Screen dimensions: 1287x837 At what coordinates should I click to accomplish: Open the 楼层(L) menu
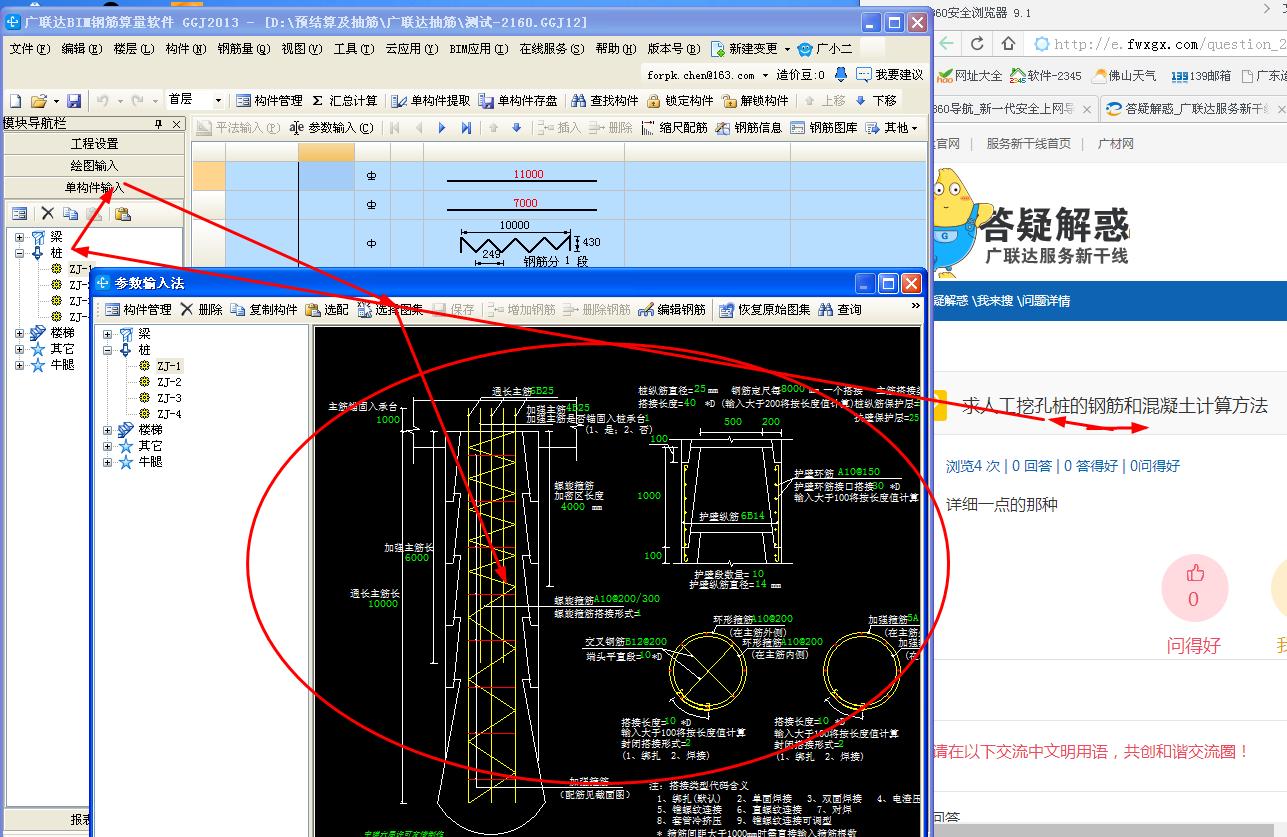(x=134, y=49)
